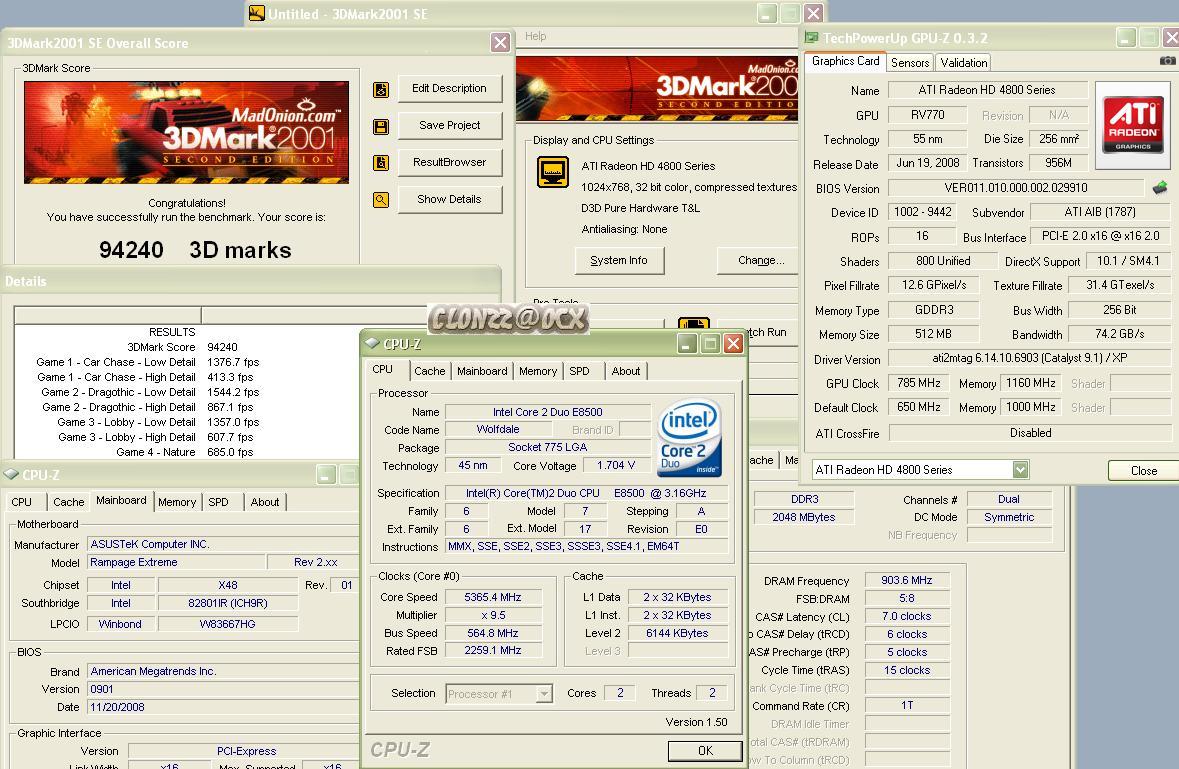This screenshot has height=769, width=1179.
Task: Click the GPU-Z title bar app icon
Action: (x=811, y=38)
